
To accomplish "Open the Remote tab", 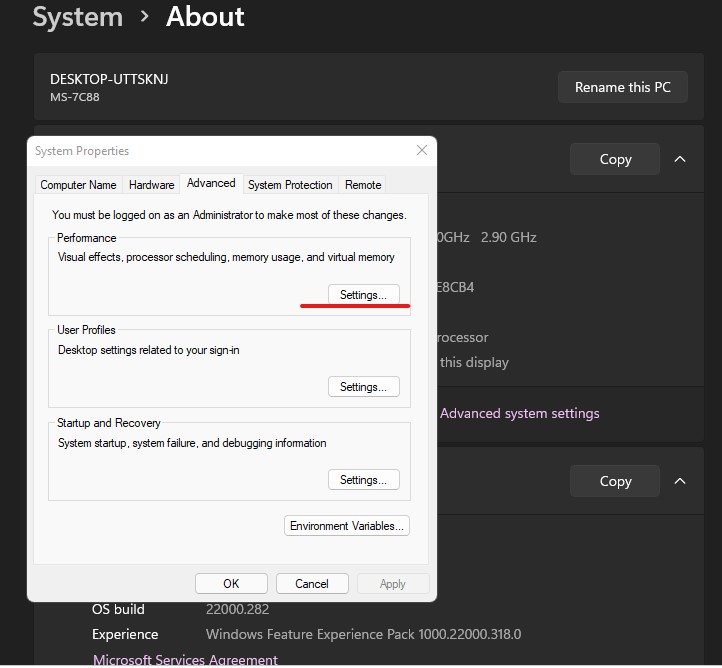I will pyautogui.click(x=363, y=185).
